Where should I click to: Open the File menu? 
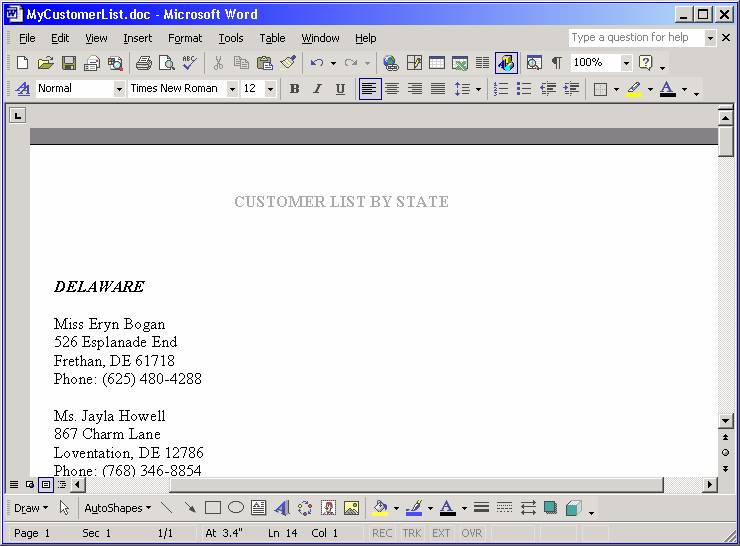pyautogui.click(x=27, y=38)
